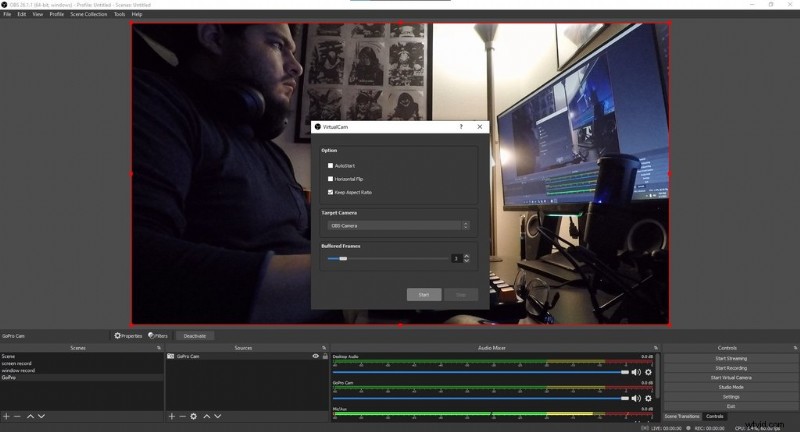Click Start in VirtualCam dialog
The image size is (800, 432).
[x=424, y=295]
